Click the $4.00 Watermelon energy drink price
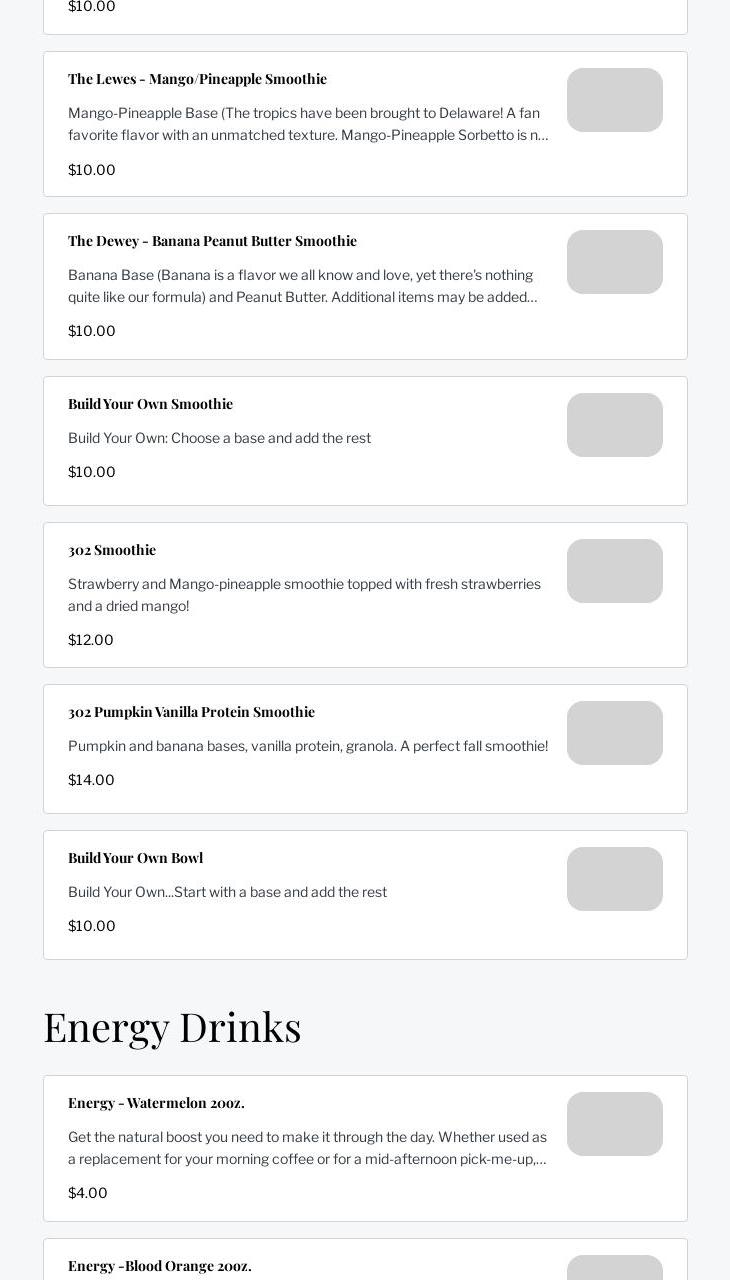Viewport: 730px width, 1280px height. click(x=88, y=1193)
